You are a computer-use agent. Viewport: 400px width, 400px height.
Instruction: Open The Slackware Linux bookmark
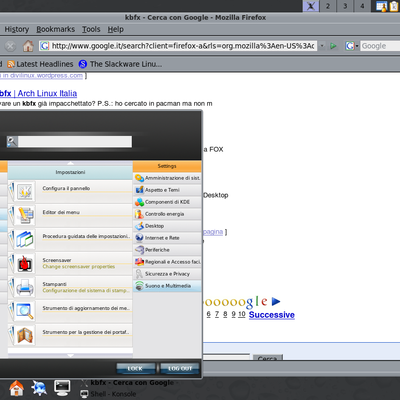click(x=121, y=64)
